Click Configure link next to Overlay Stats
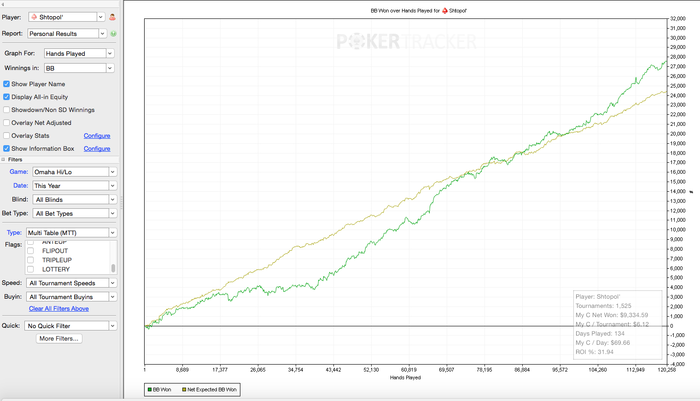The height and width of the screenshot is (401, 700). [x=97, y=136]
